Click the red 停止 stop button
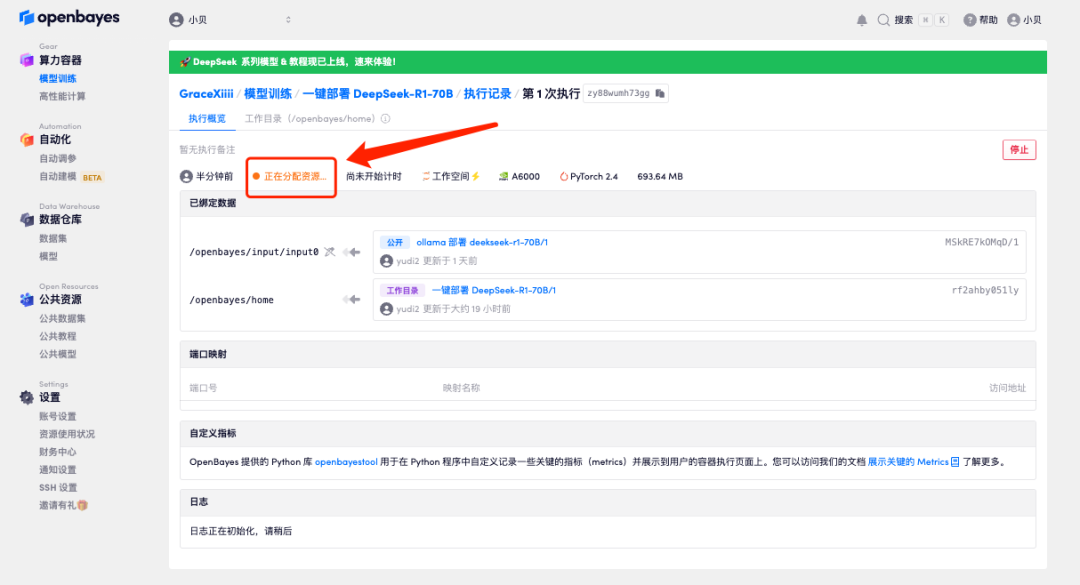Image resolution: width=1080 pixels, height=585 pixels. (1019, 150)
